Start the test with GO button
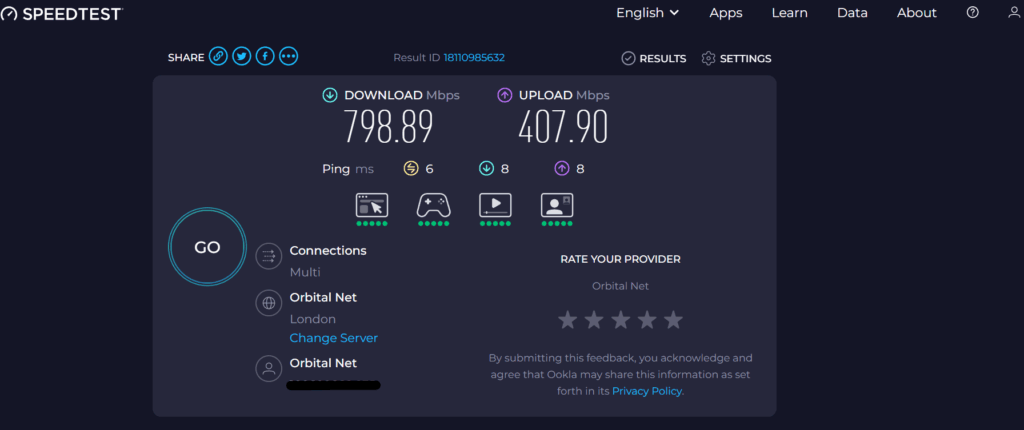The image size is (1024, 430). [207, 248]
